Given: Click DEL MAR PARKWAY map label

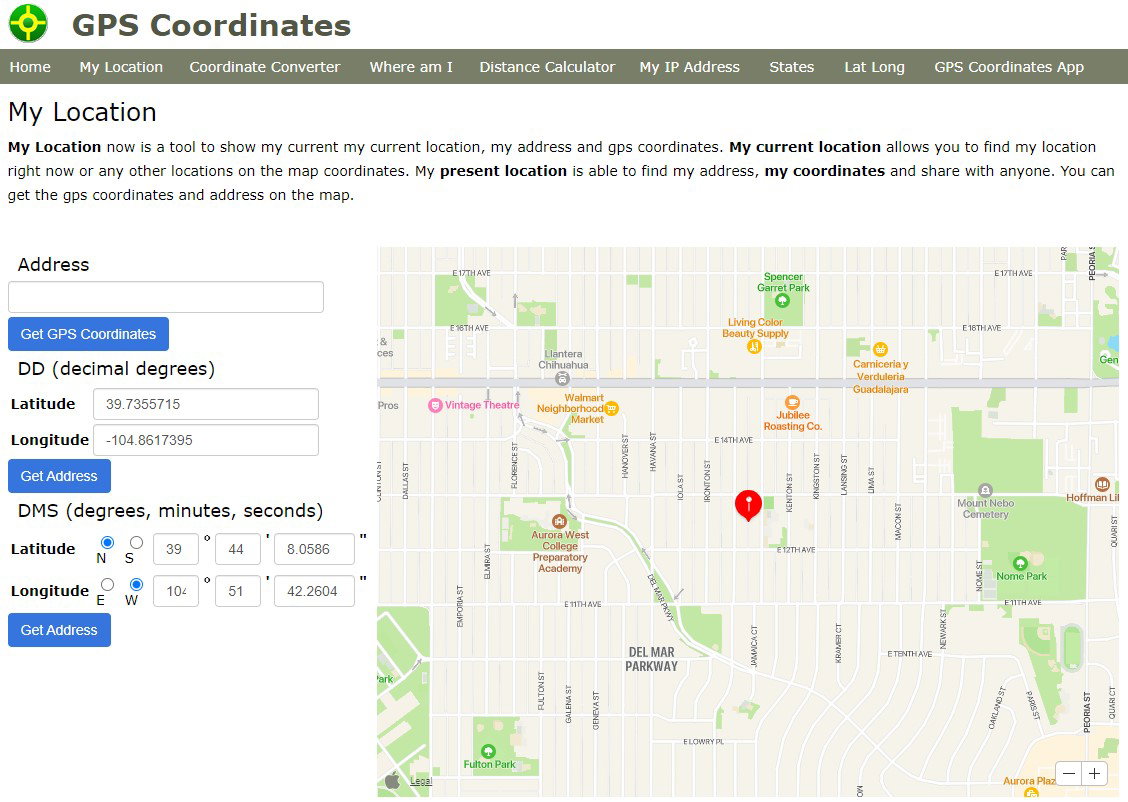Looking at the screenshot, I should pyautogui.click(x=651, y=659).
